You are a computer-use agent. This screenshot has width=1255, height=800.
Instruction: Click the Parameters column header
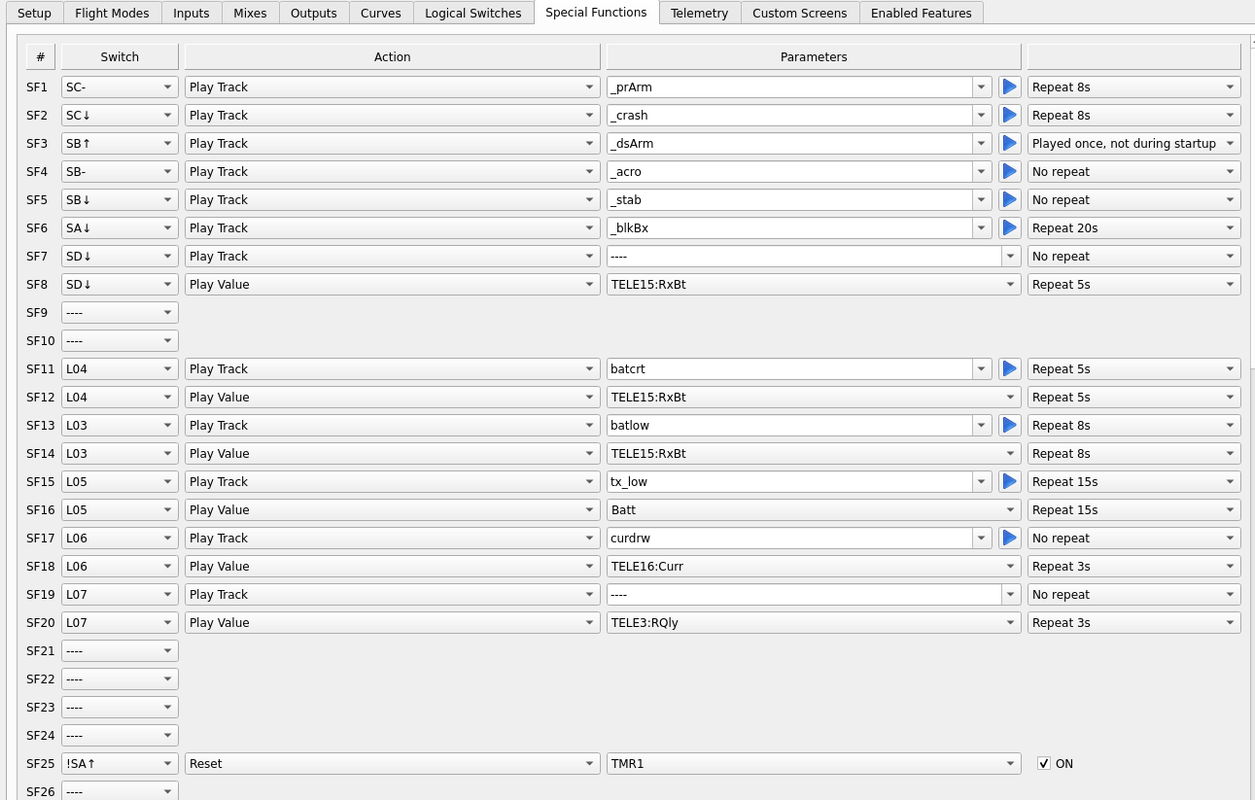pos(814,57)
